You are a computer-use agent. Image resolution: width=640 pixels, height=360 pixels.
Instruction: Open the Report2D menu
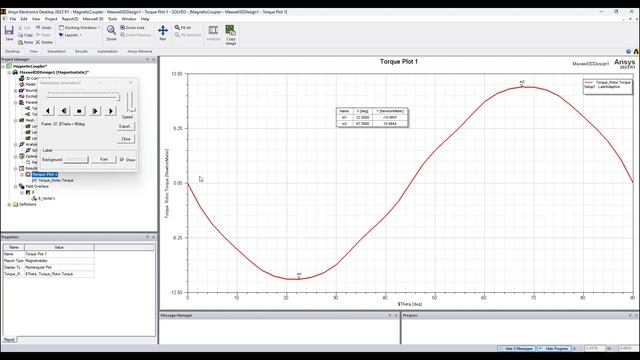point(70,19)
